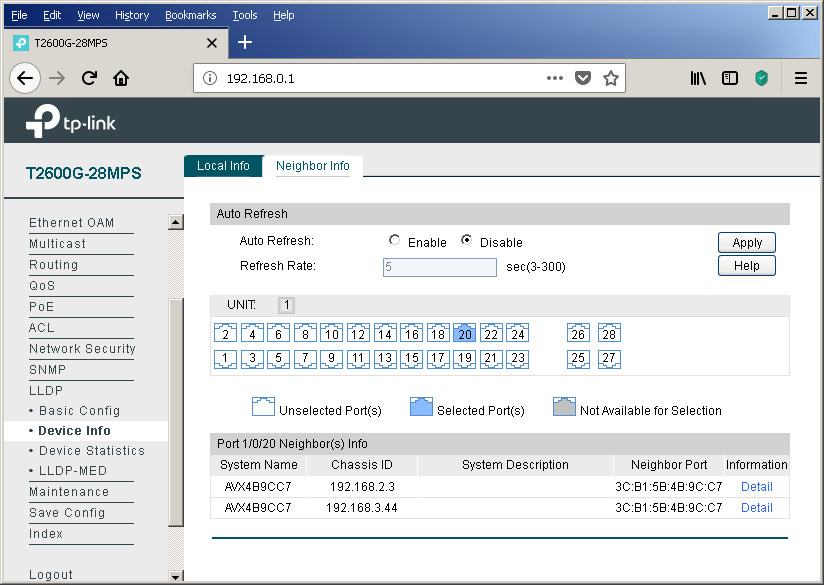
Task: Open the Routing sidebar section
Action: [54, 265]
